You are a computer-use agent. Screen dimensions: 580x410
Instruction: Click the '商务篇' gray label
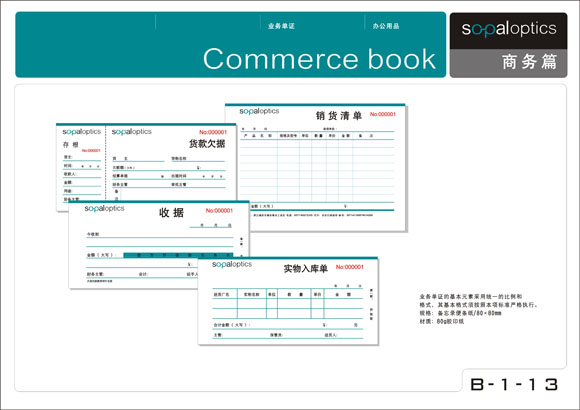point(529,61)
